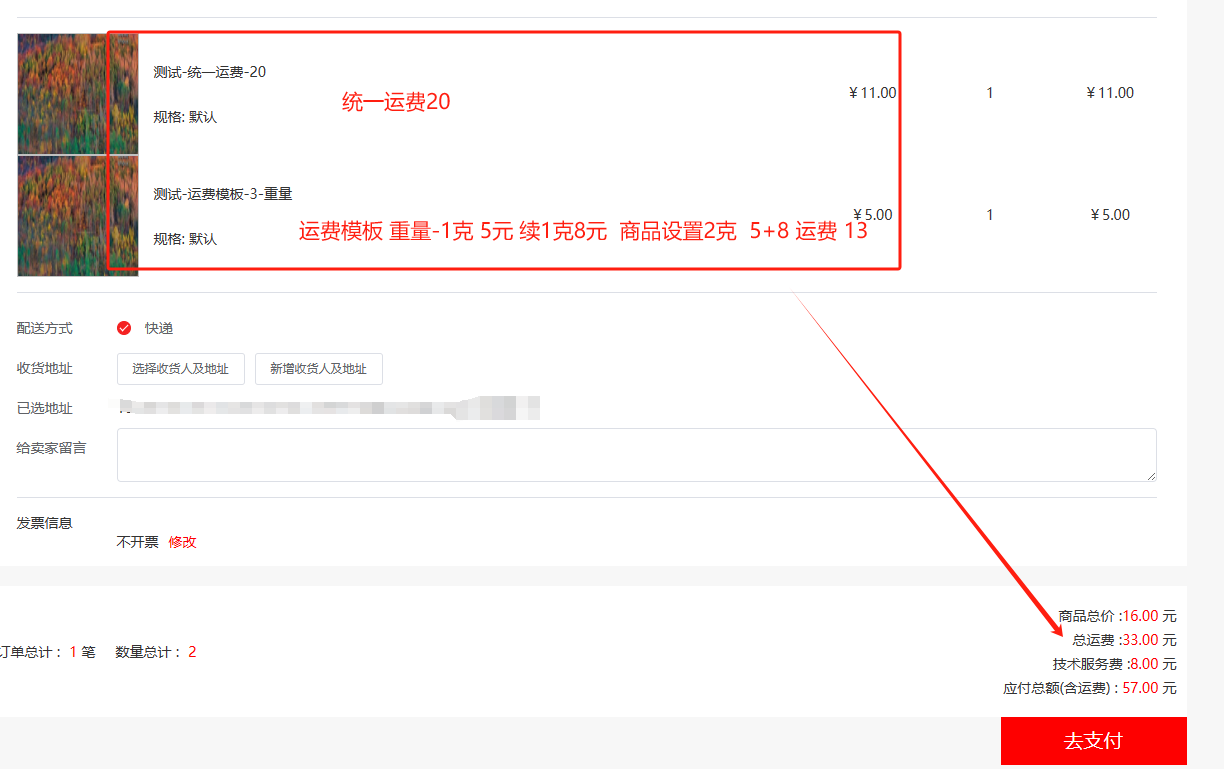
Task: Open the 测试-统一运费-20 product thumbnail
Action: pyautogui.click(x=77, y=94)
